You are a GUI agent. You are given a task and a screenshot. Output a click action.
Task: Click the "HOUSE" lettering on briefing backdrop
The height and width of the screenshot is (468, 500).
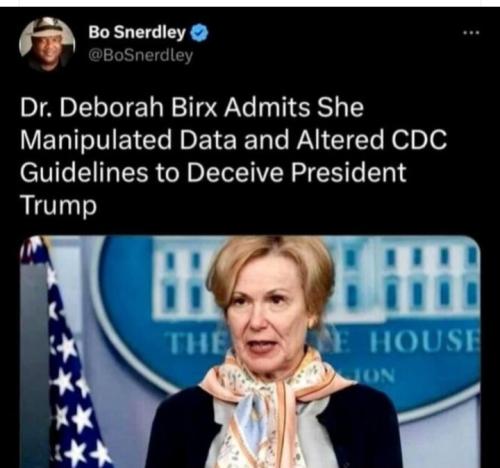[425, 343]
